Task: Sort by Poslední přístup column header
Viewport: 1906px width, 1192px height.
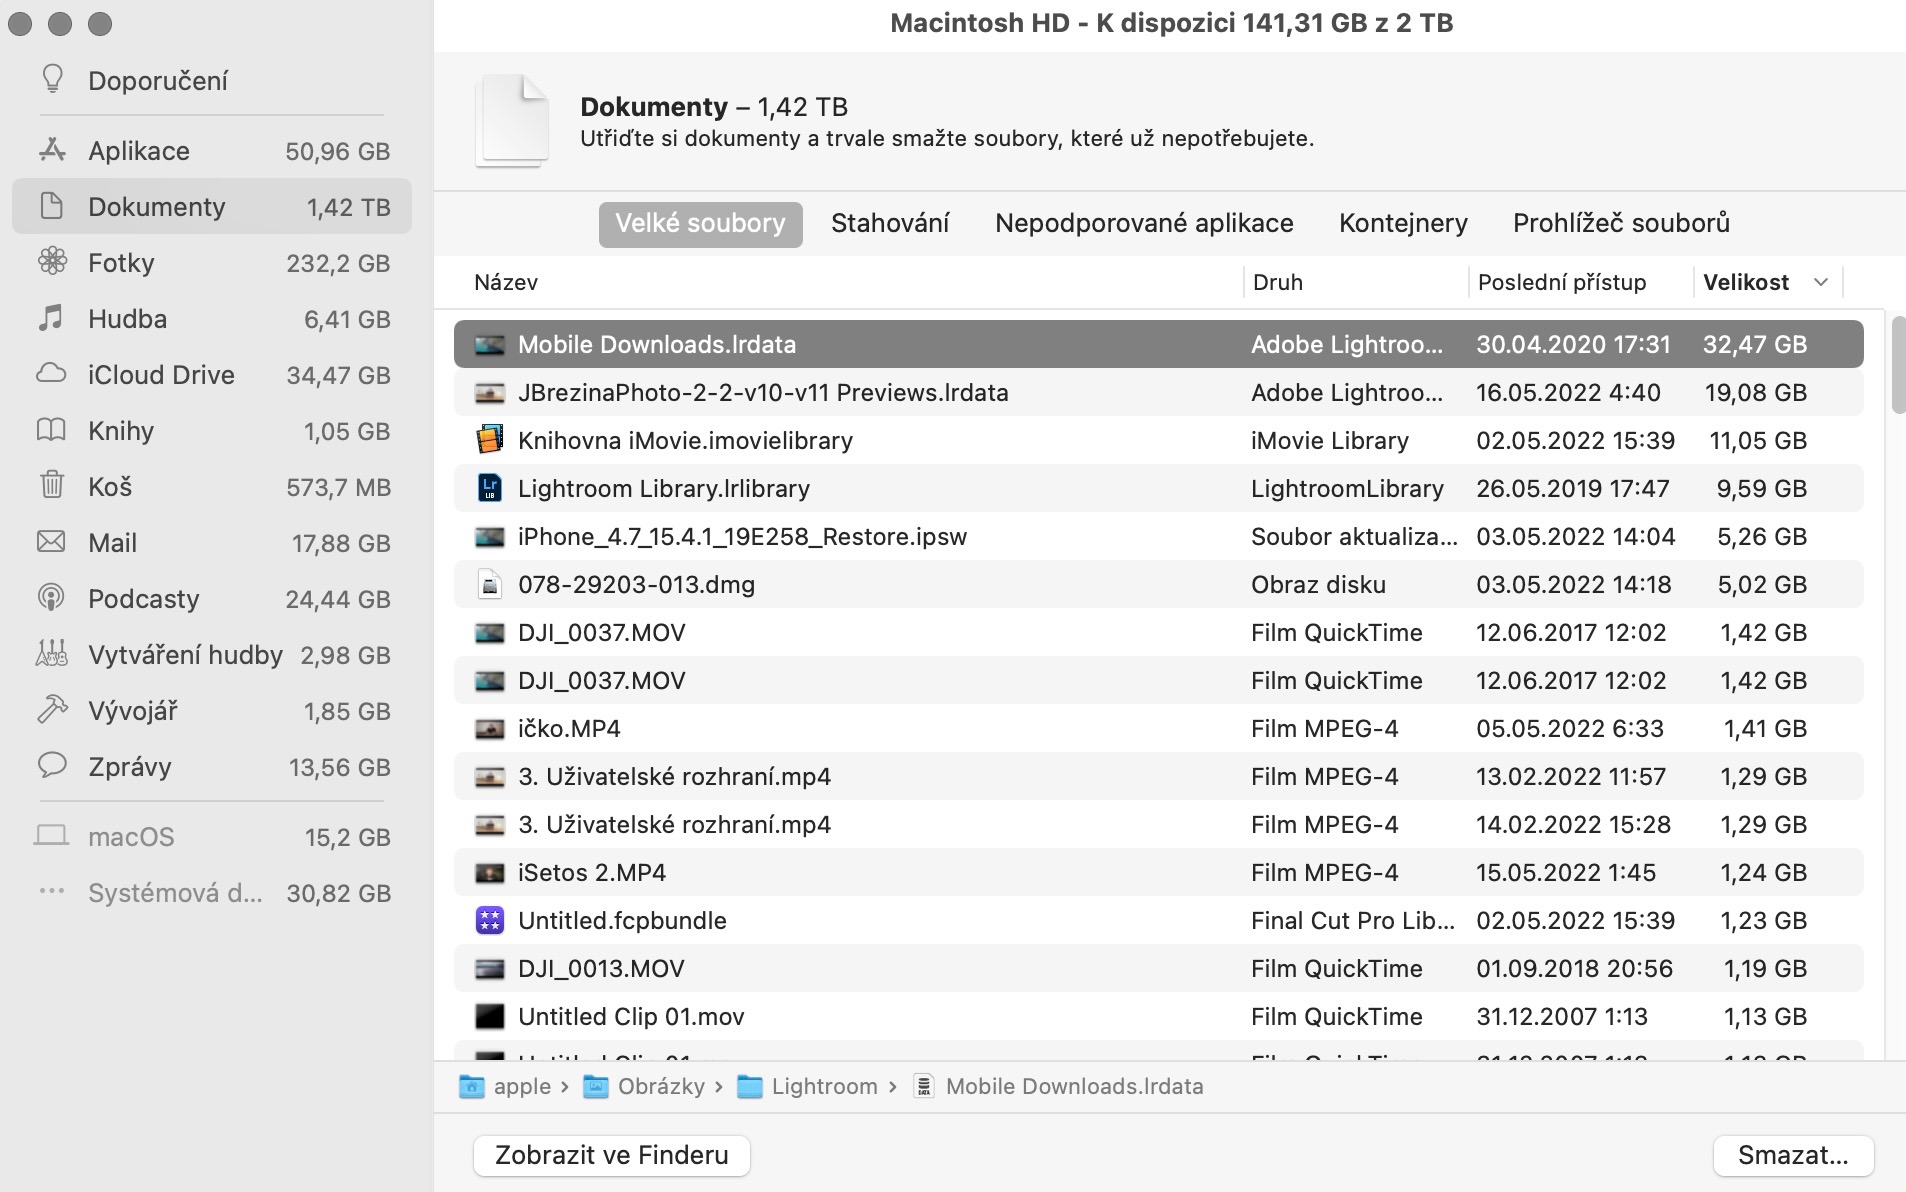Action: point(1561,283)
